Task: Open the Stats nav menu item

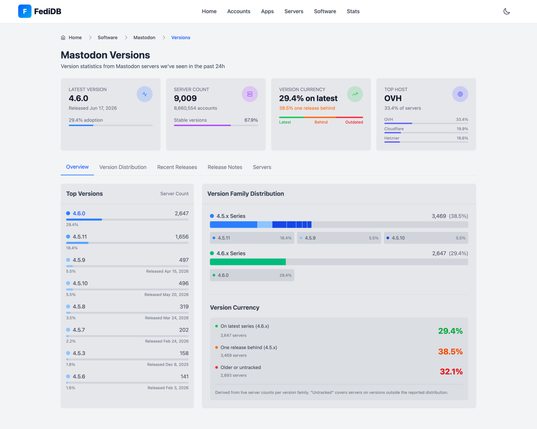Action: click(353, 11)
